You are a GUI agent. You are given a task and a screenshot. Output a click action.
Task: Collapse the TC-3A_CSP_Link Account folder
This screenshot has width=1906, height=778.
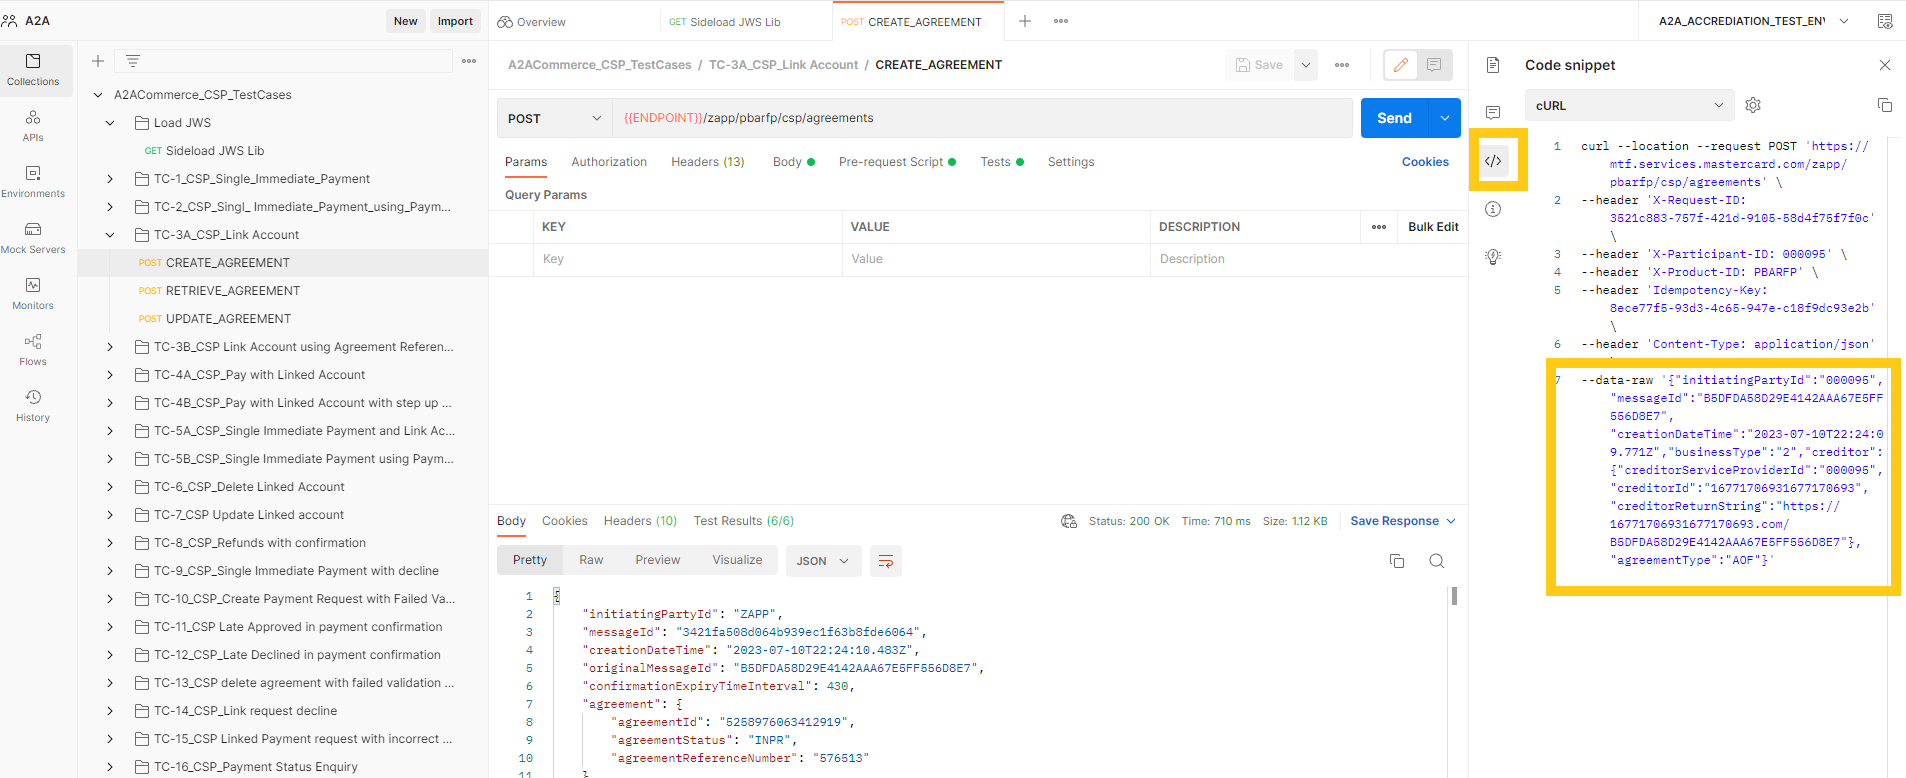tap(110, 235)
